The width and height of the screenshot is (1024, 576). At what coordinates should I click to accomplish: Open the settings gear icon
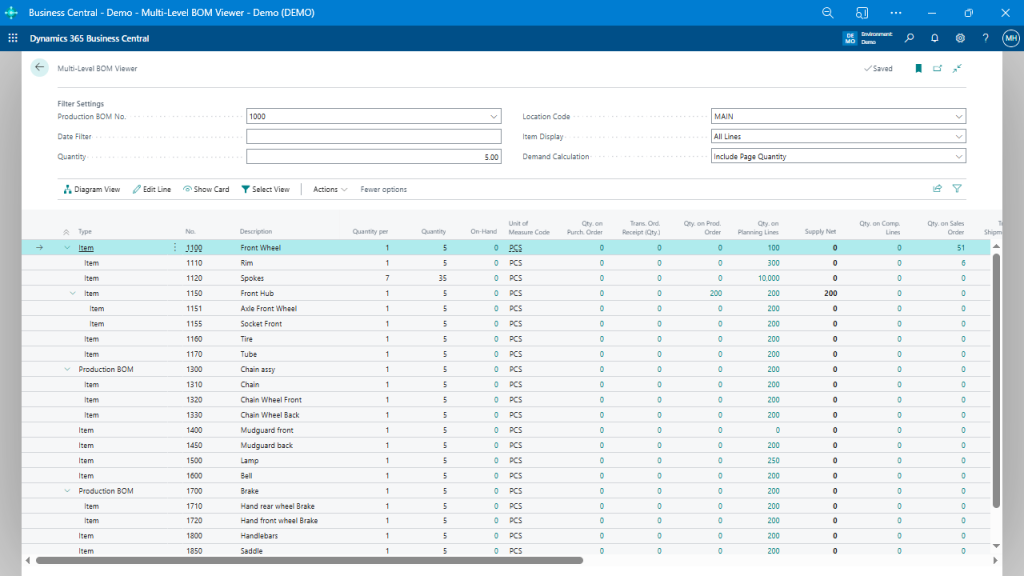960,38
